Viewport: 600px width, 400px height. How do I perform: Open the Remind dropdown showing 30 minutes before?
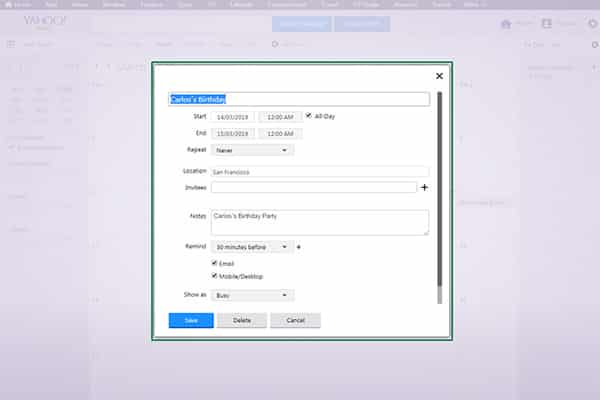click(252, 247)
